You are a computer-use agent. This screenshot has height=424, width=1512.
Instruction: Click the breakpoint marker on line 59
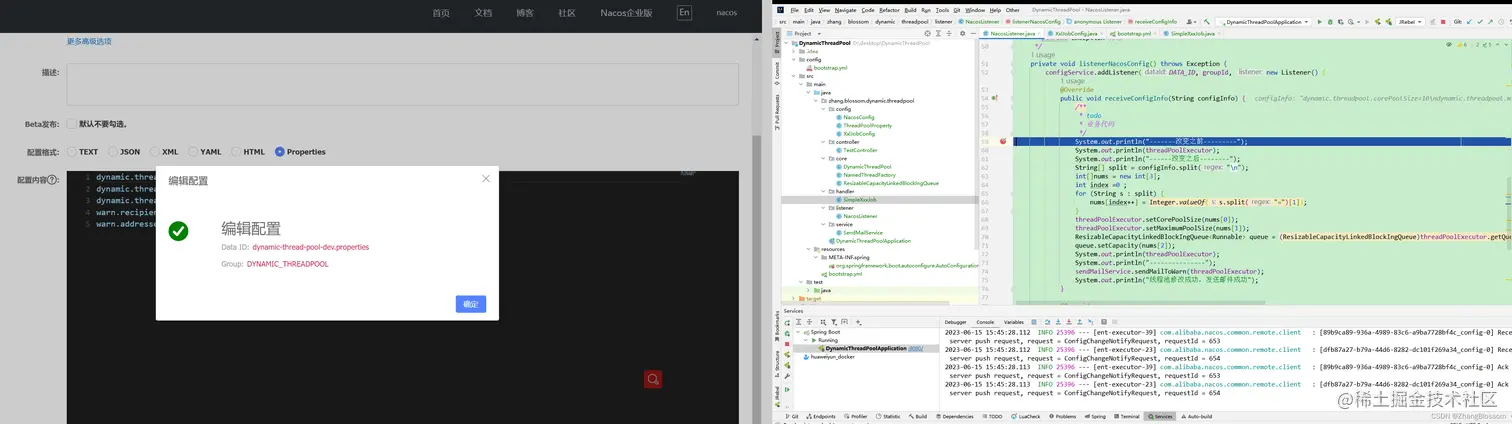(x=1003, y=142)
